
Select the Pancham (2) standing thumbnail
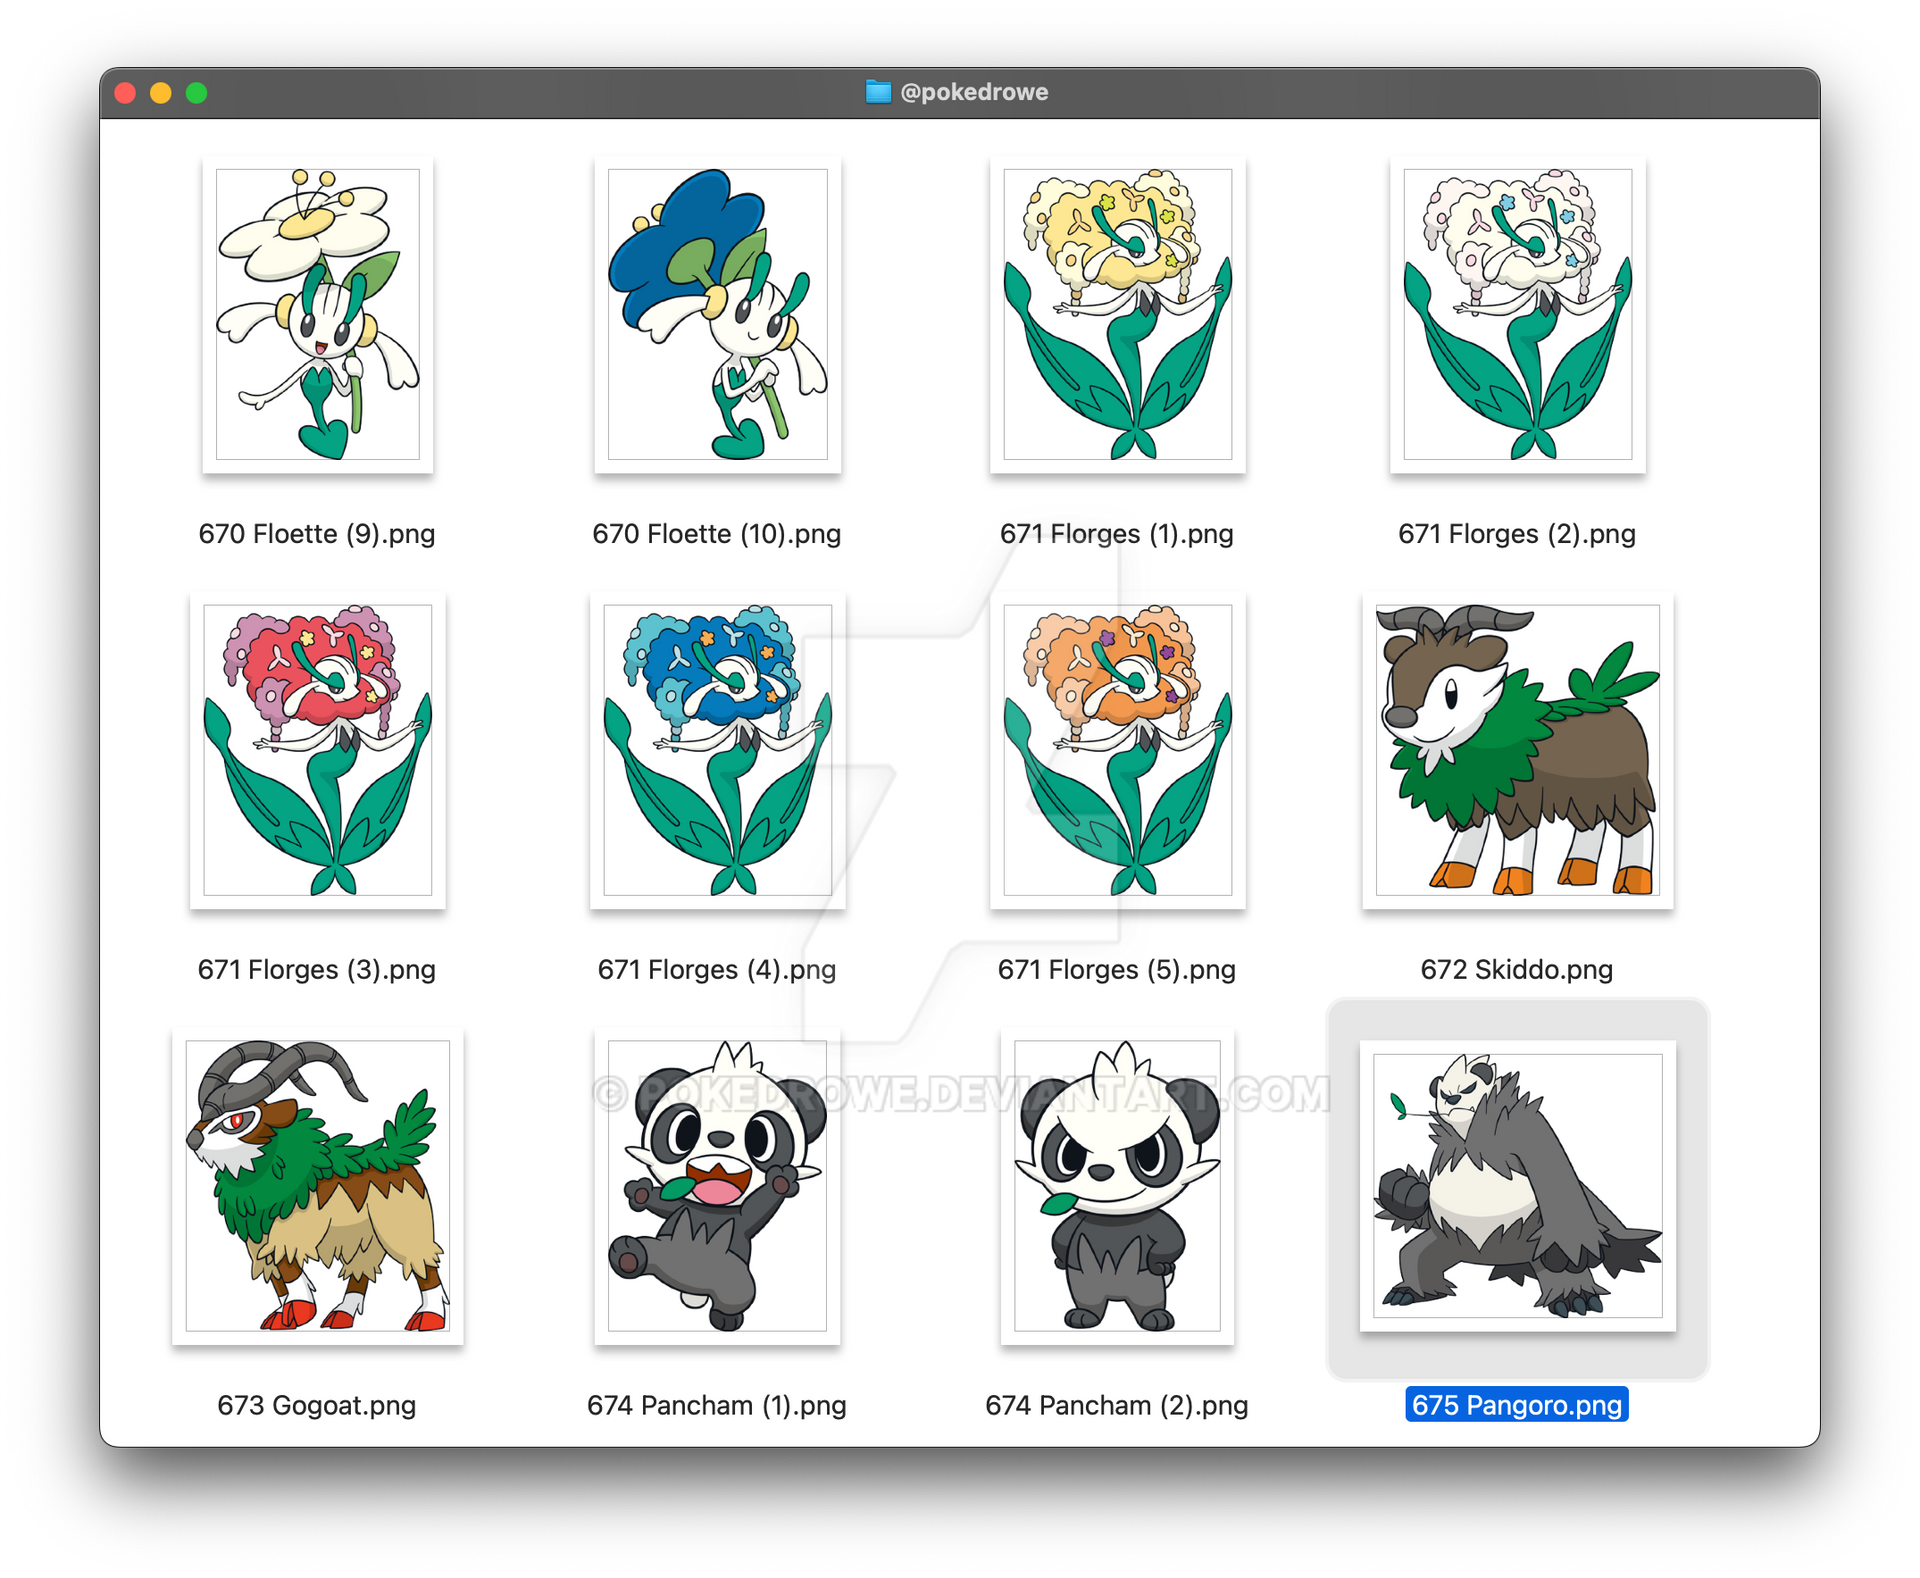click(1117, 1186)
